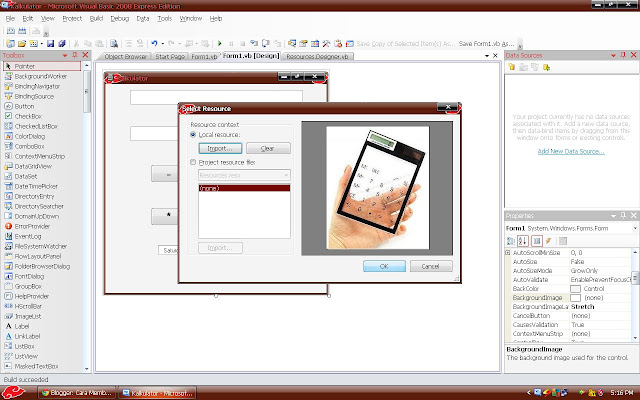
Task: Click Cancel in Select Resource dialog
Action: [x=431, y=266]
